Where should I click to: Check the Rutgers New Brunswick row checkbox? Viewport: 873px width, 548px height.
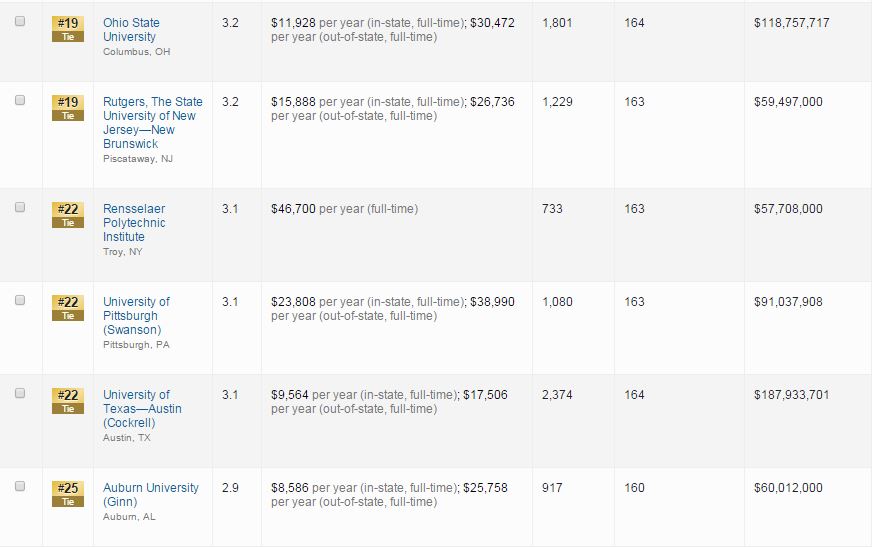tap(20, 101)
